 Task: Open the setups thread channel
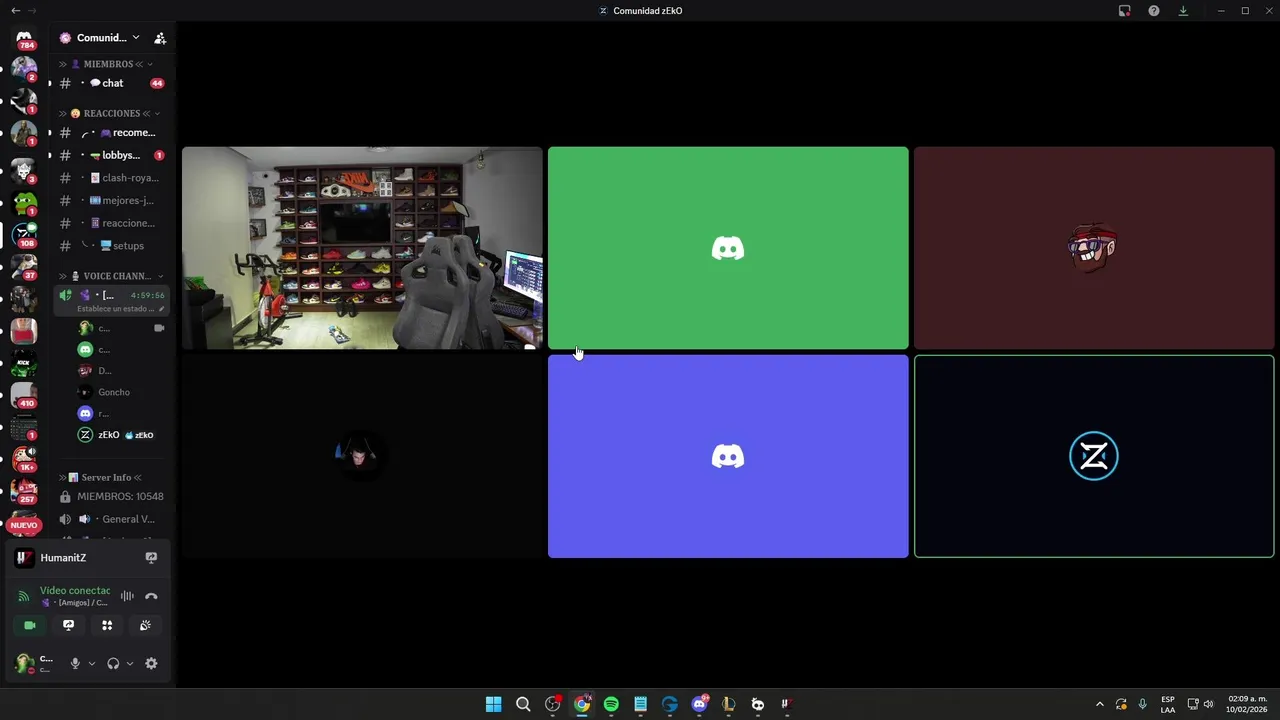[112, 246]
